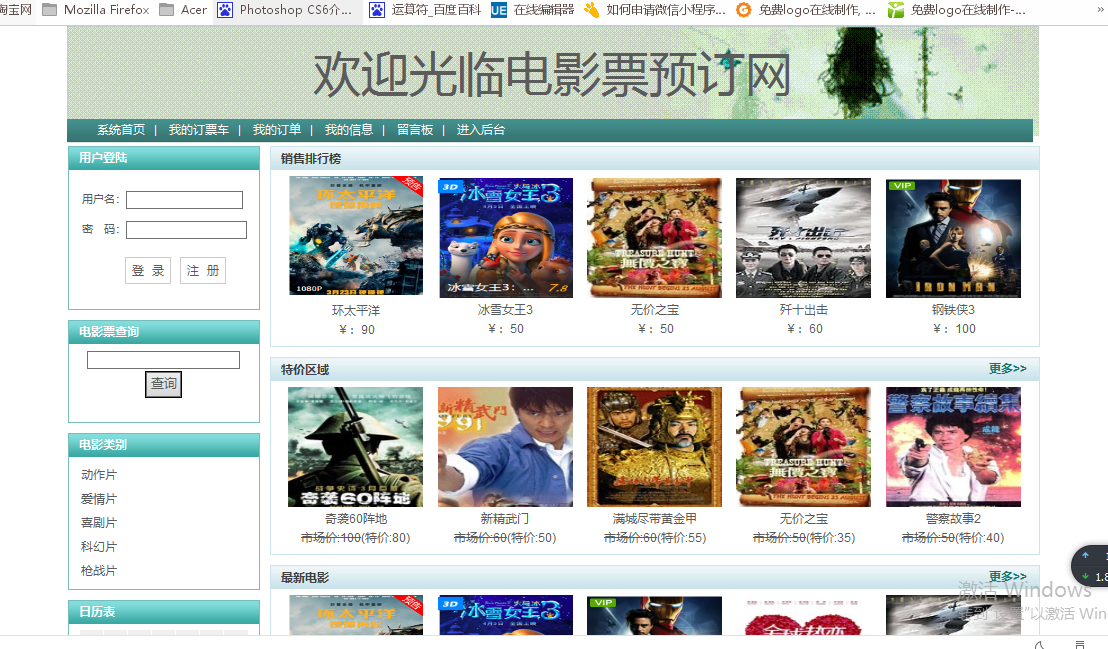1108x649 pixels.
Task: Open 我的订票车 in the navigation bar
Action: [199, 130]
